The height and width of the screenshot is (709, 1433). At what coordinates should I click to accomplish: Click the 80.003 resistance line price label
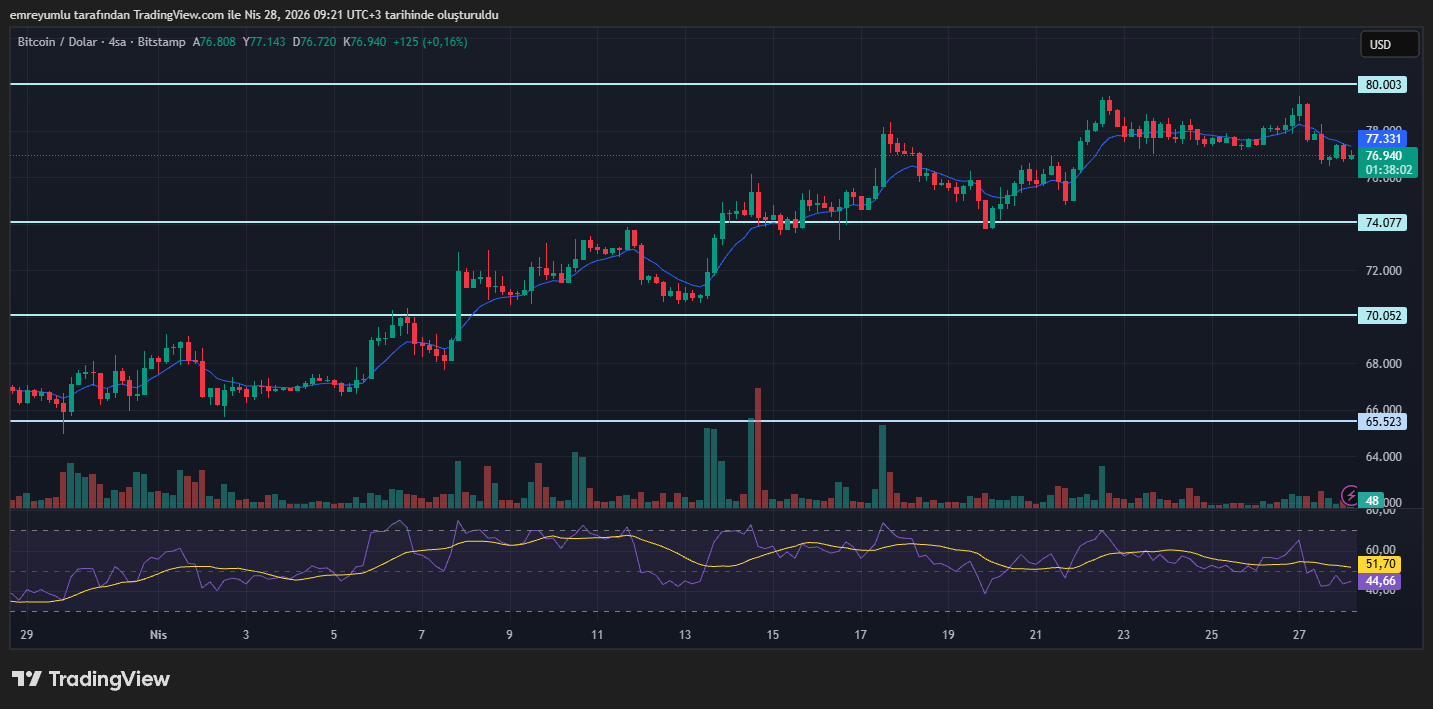click(x=1383, y=85)
